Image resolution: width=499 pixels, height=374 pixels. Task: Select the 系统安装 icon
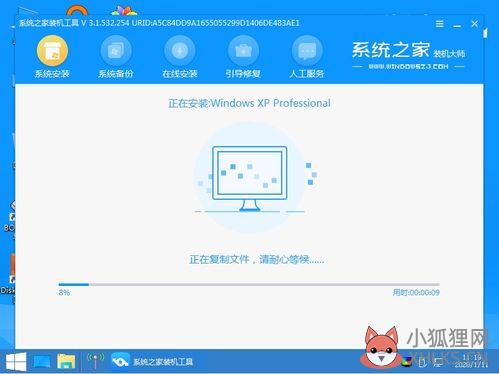click(x=52, y=51)
